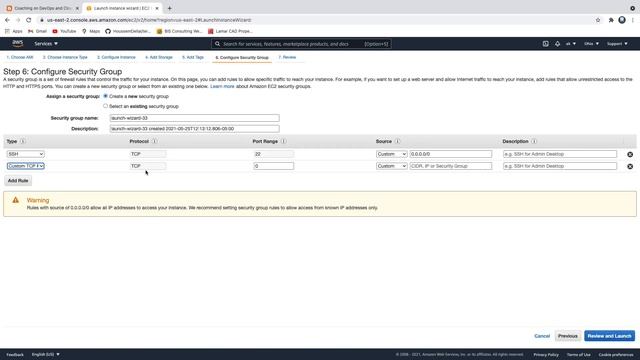
Task: Click the browser forward arrow
Action: tap(18, 20)
